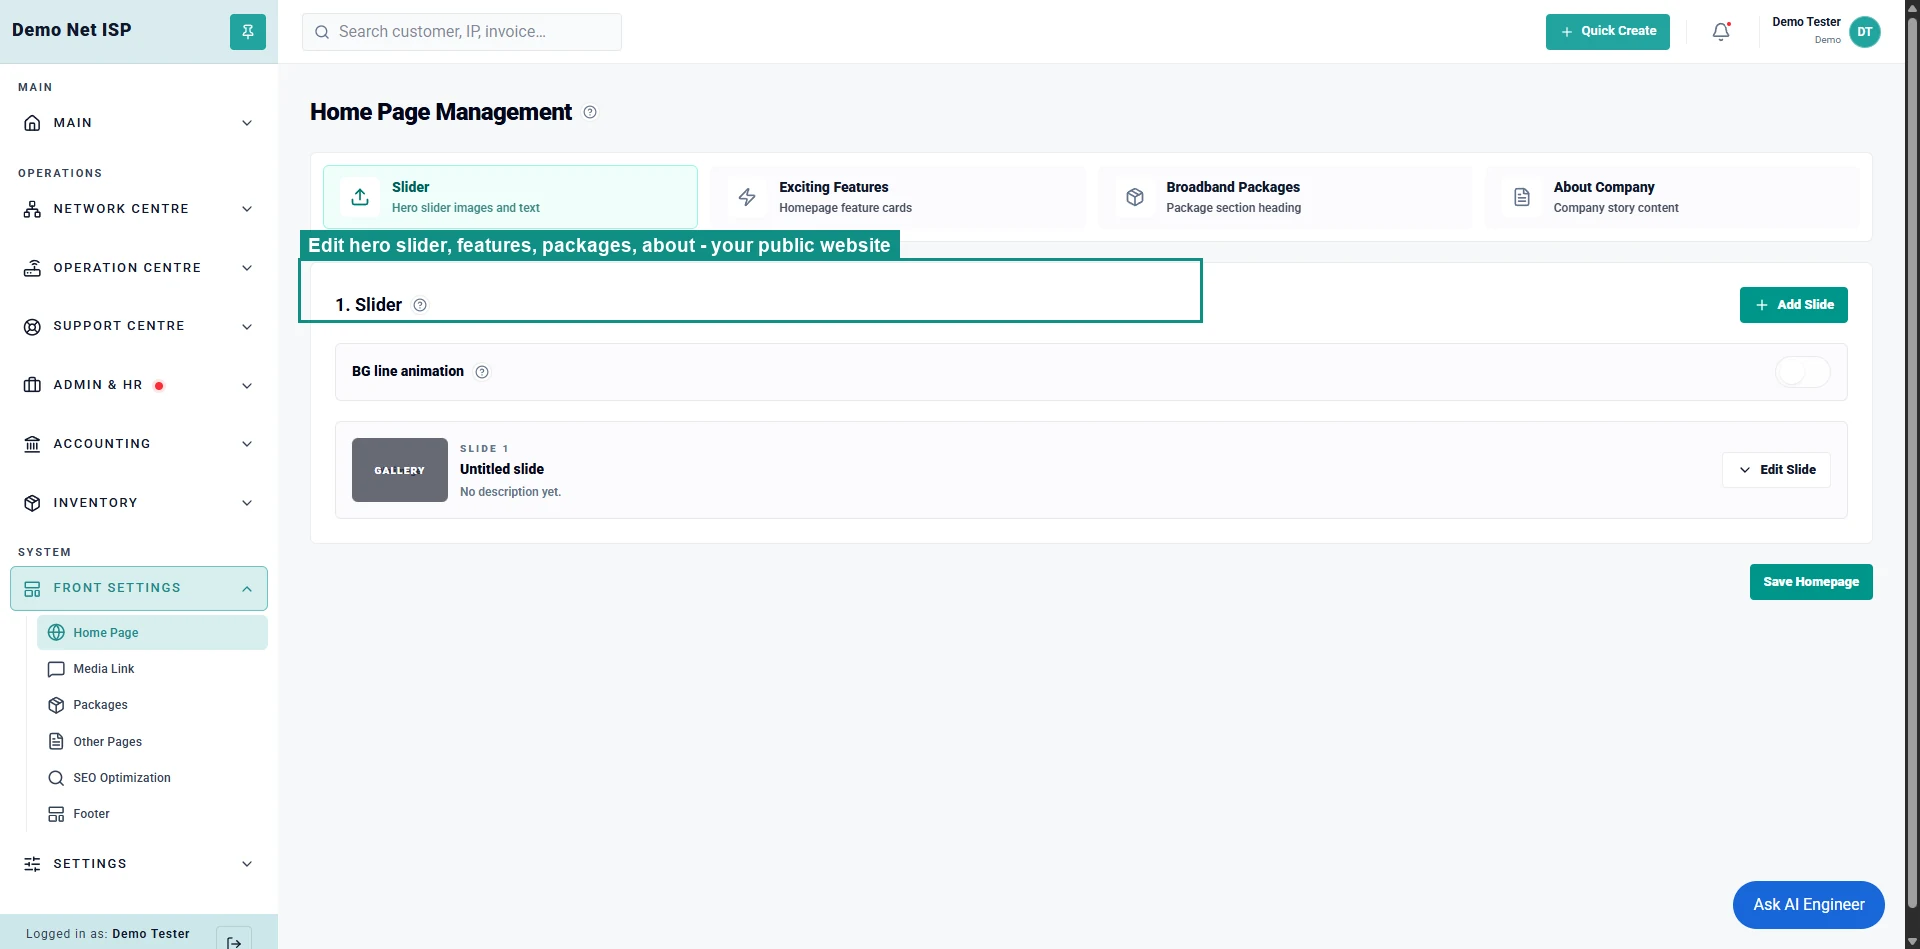1920x949 pixels.
Task: Collapse the Front Settings chevron
Action: click(x=247, y=589)
